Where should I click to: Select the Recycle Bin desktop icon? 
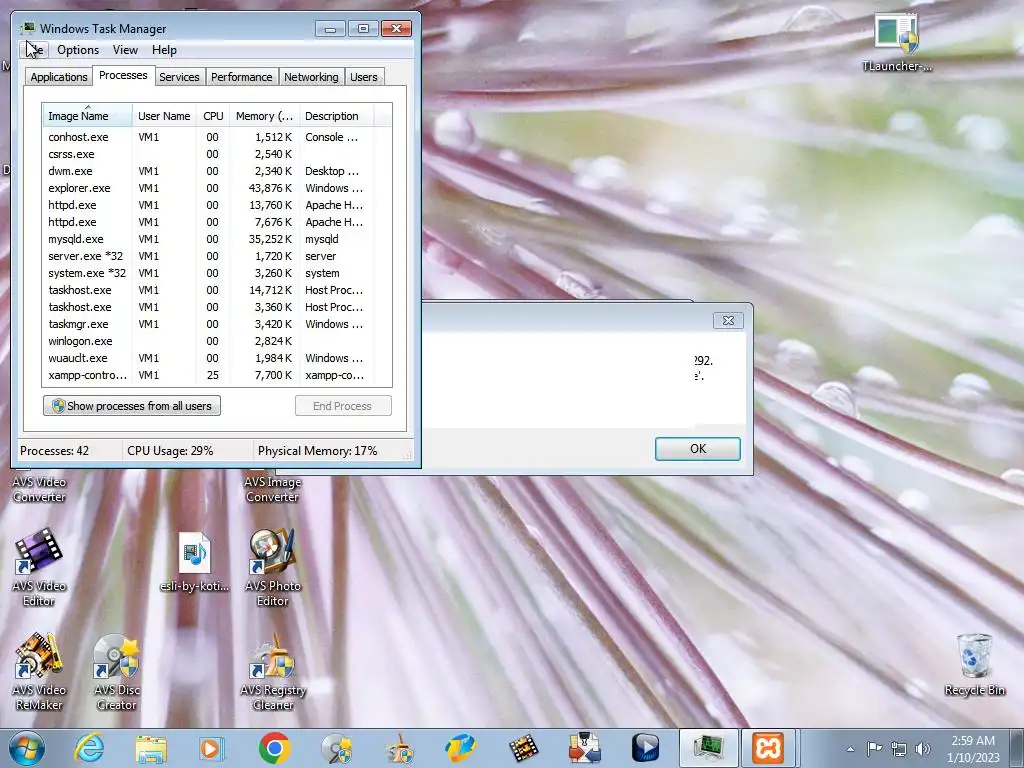(x=974, y=664)
